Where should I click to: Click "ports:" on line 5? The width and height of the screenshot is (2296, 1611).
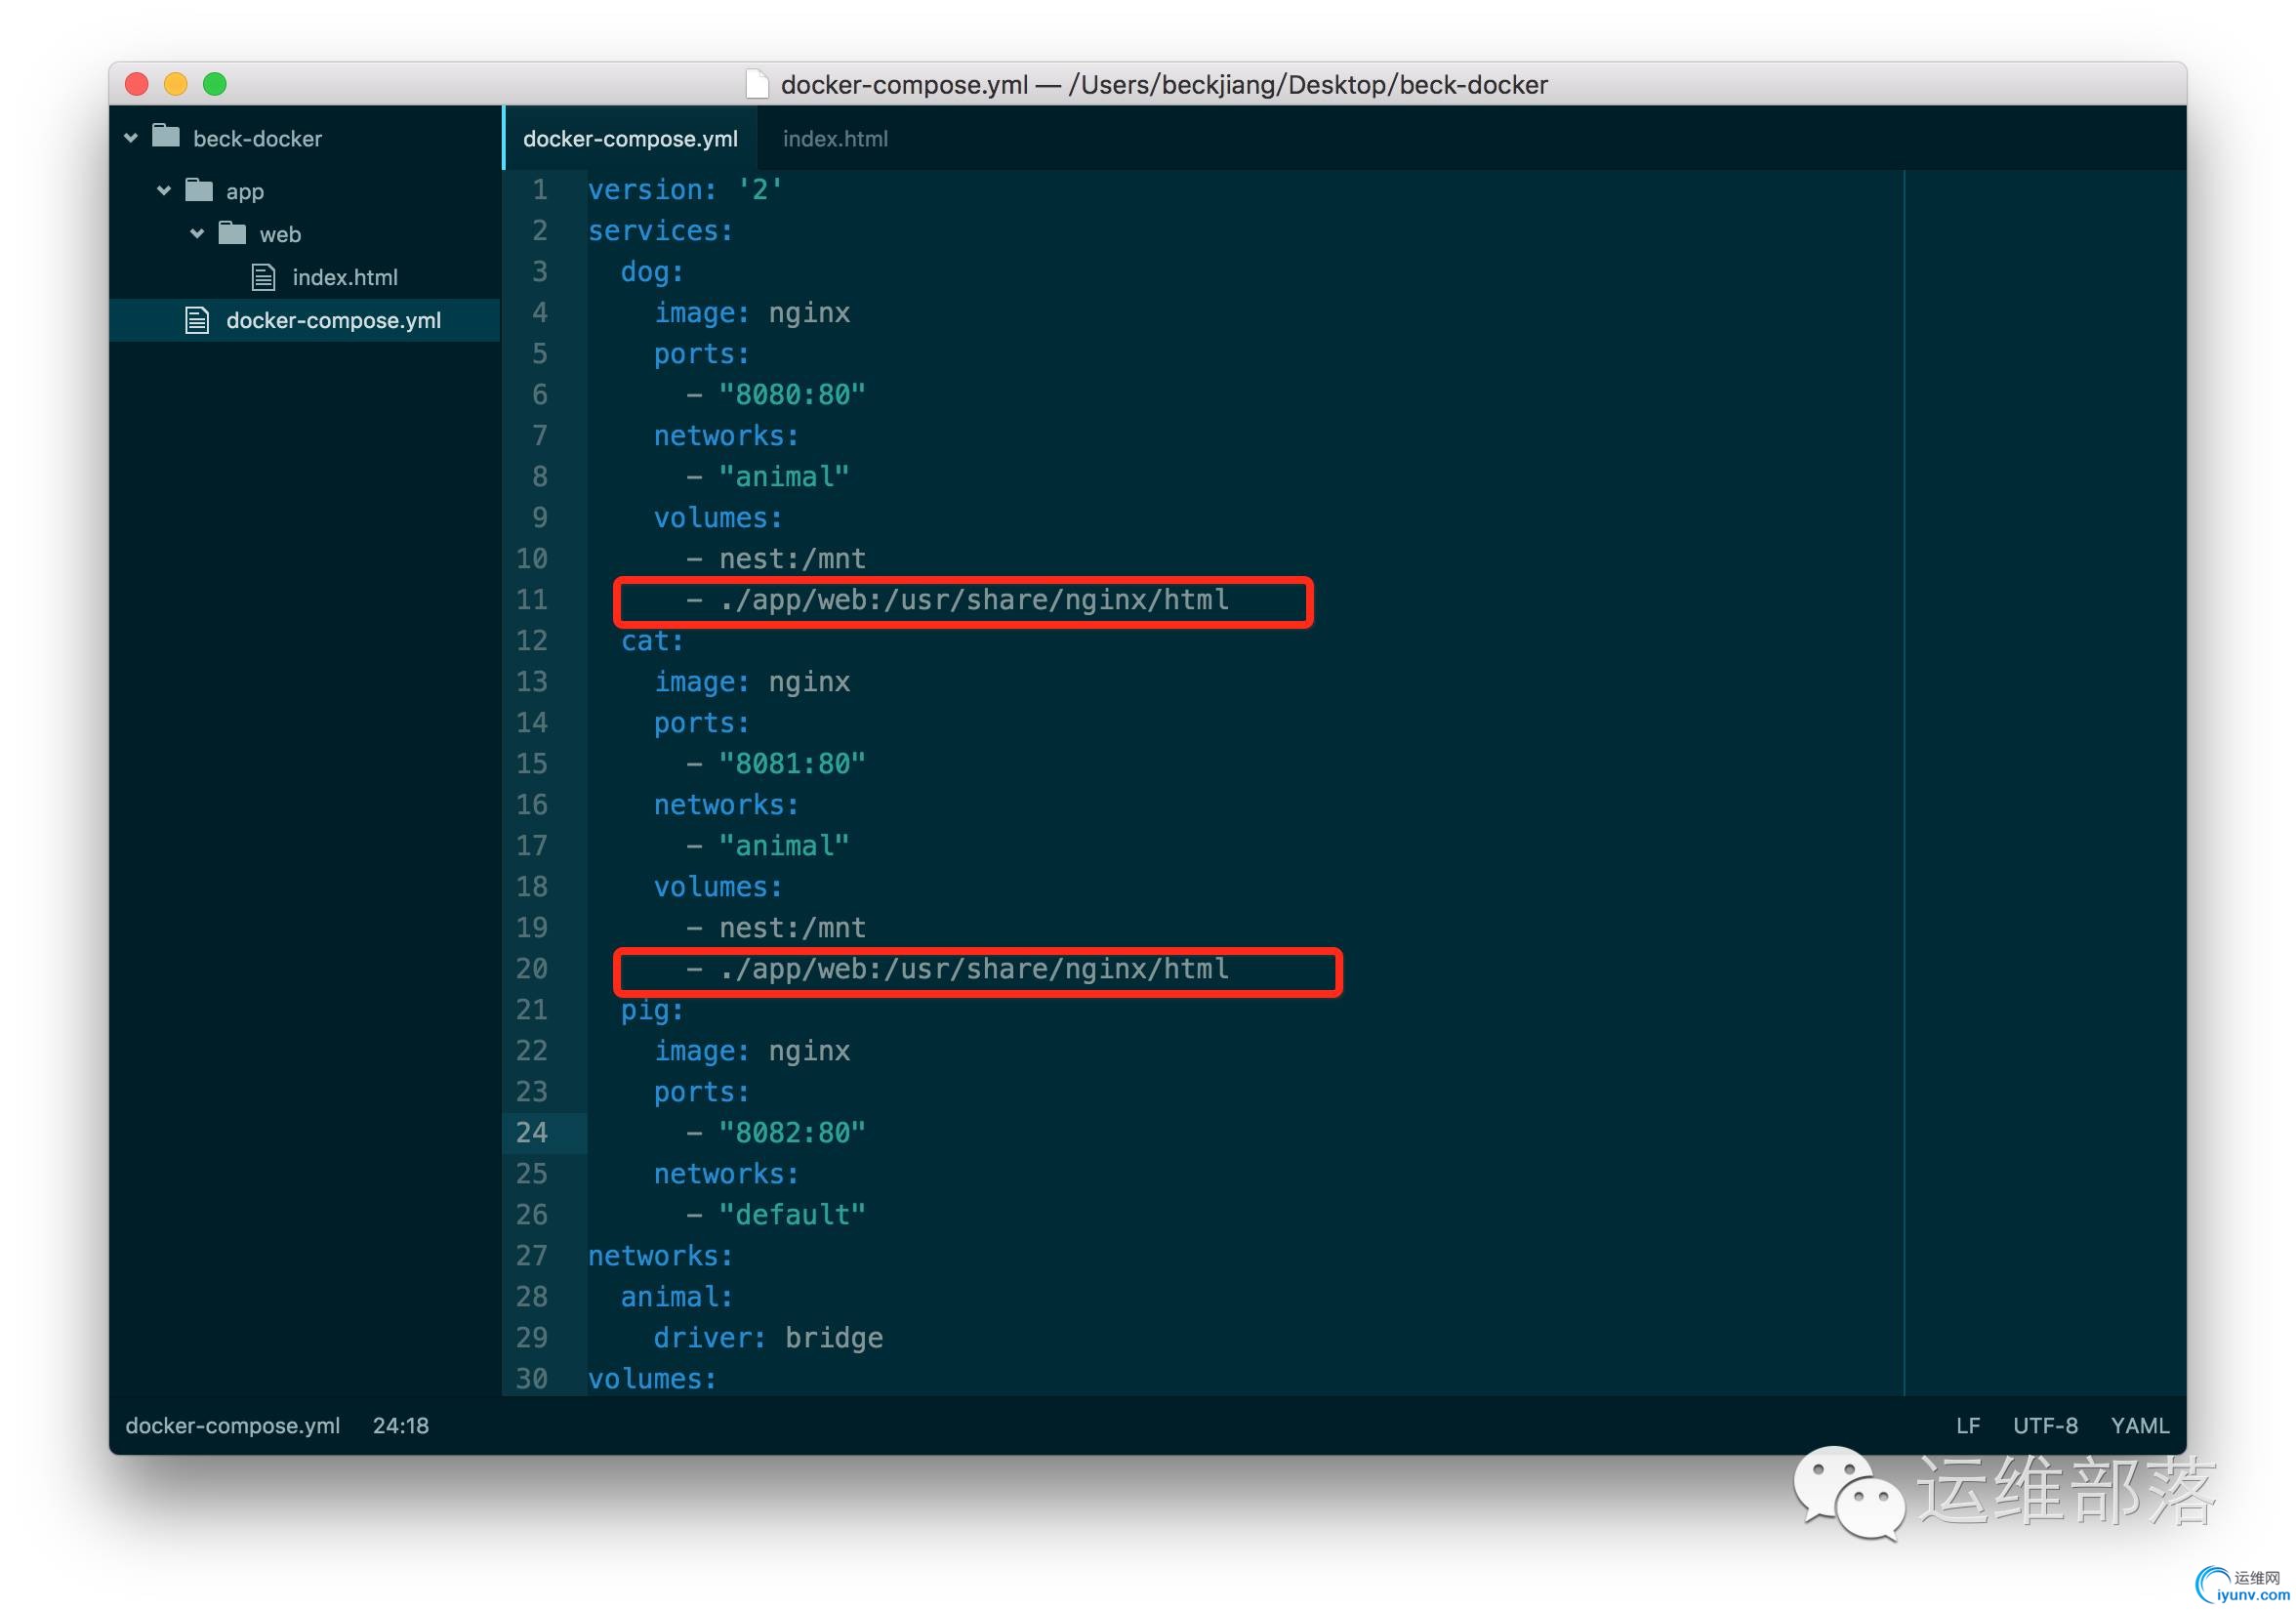pyautogui.click(x=701, y=353)
